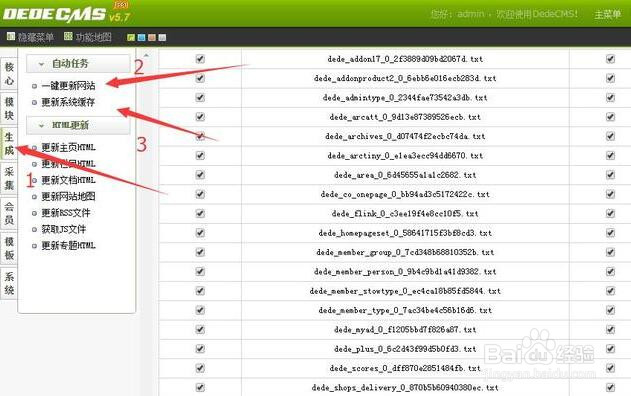Click the 功能地图 function map icon
The width and height of the screenshot is (631, 396).
pos(68,37)
